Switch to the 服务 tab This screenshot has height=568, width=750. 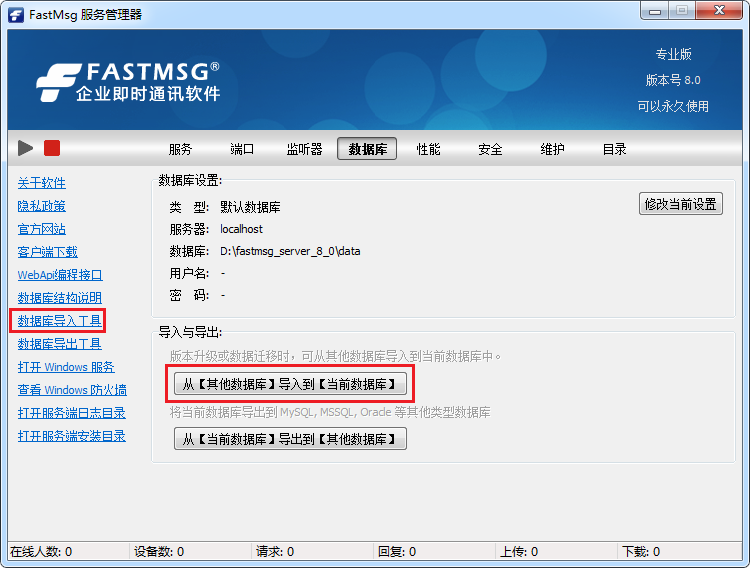point(180,149)
